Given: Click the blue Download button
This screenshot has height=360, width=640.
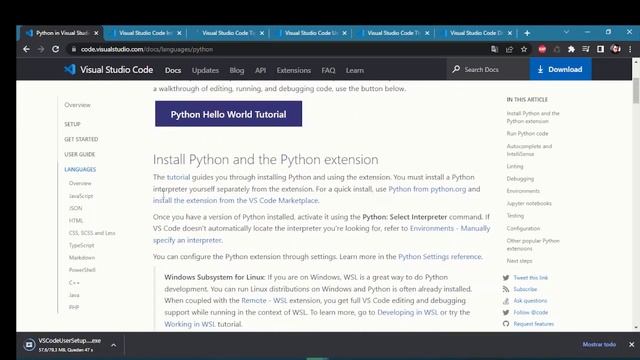Looking at the screenshot, I should click(560, 69).
